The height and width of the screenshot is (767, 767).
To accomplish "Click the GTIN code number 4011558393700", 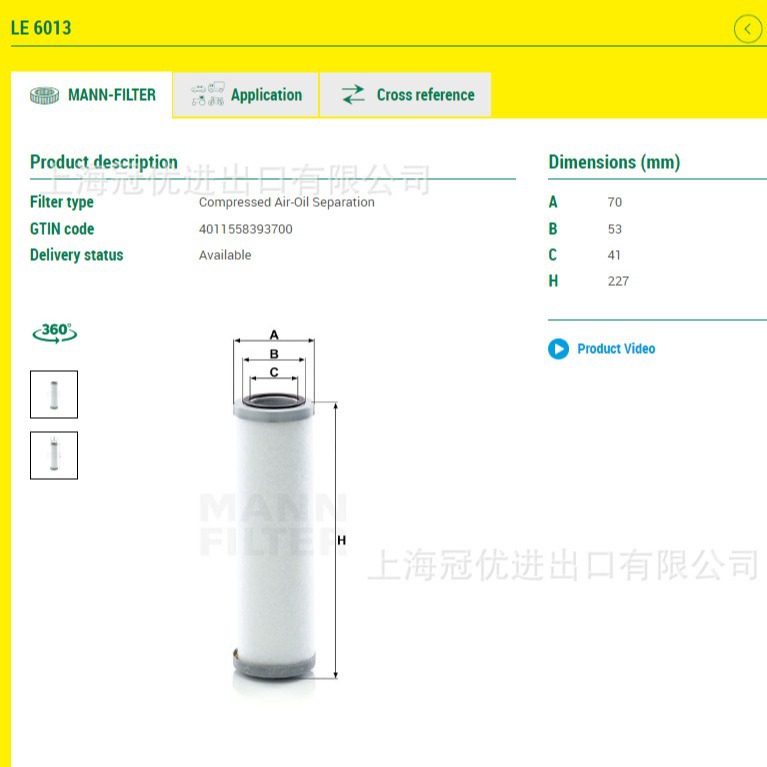I will [x=246, y=229].
